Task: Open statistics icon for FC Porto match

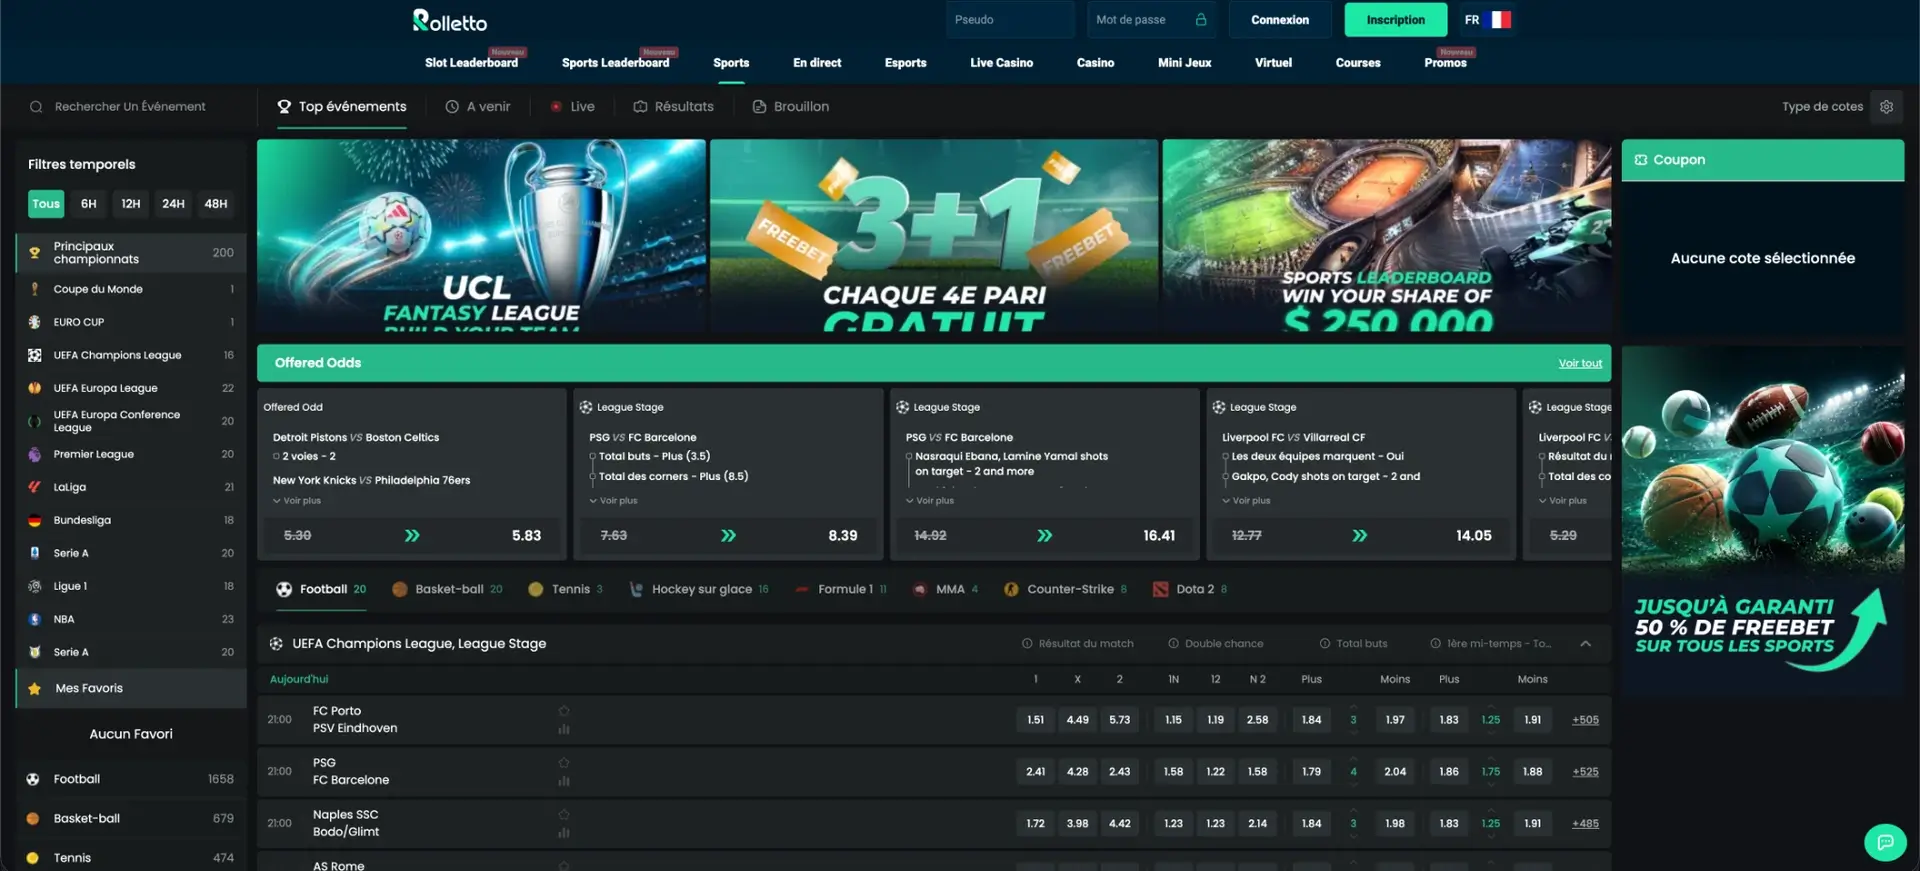Action: (564, 729)
